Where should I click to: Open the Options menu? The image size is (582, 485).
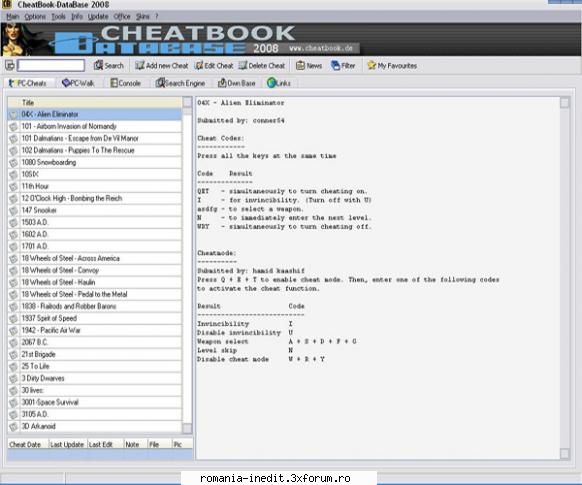[35, 17]
